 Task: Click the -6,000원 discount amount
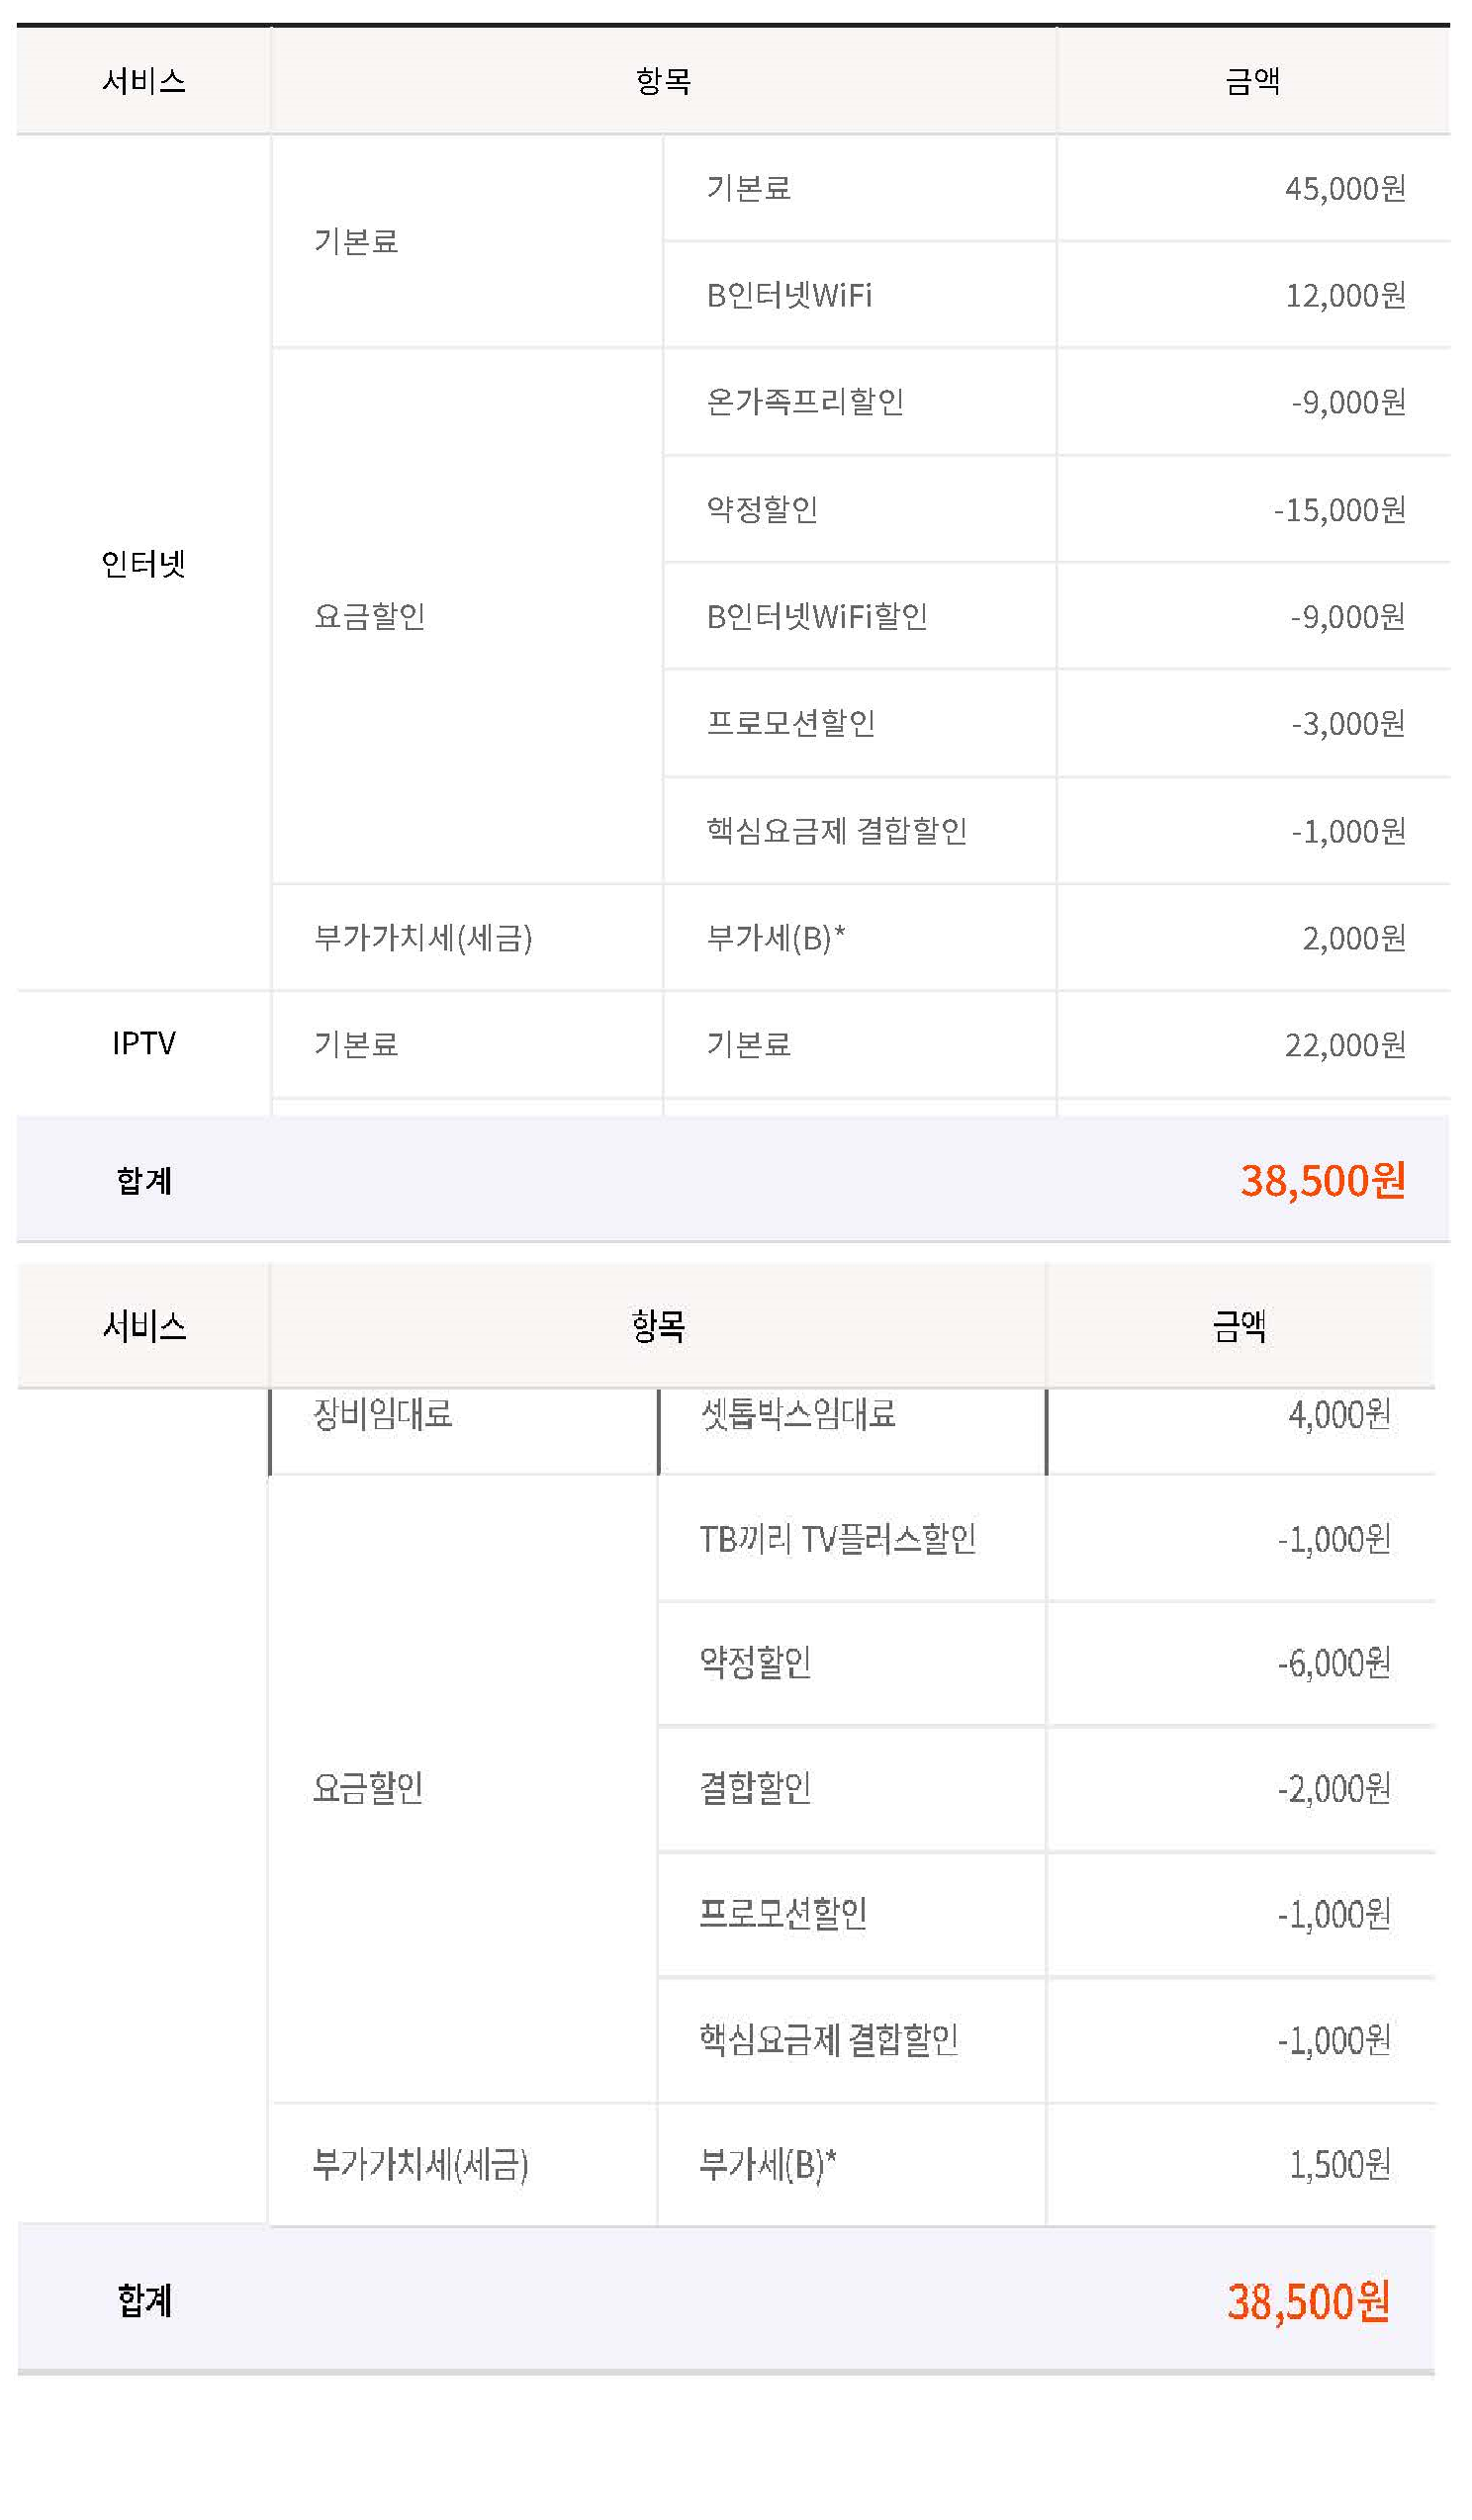pyautogui.click(x=1333, y=1663)
